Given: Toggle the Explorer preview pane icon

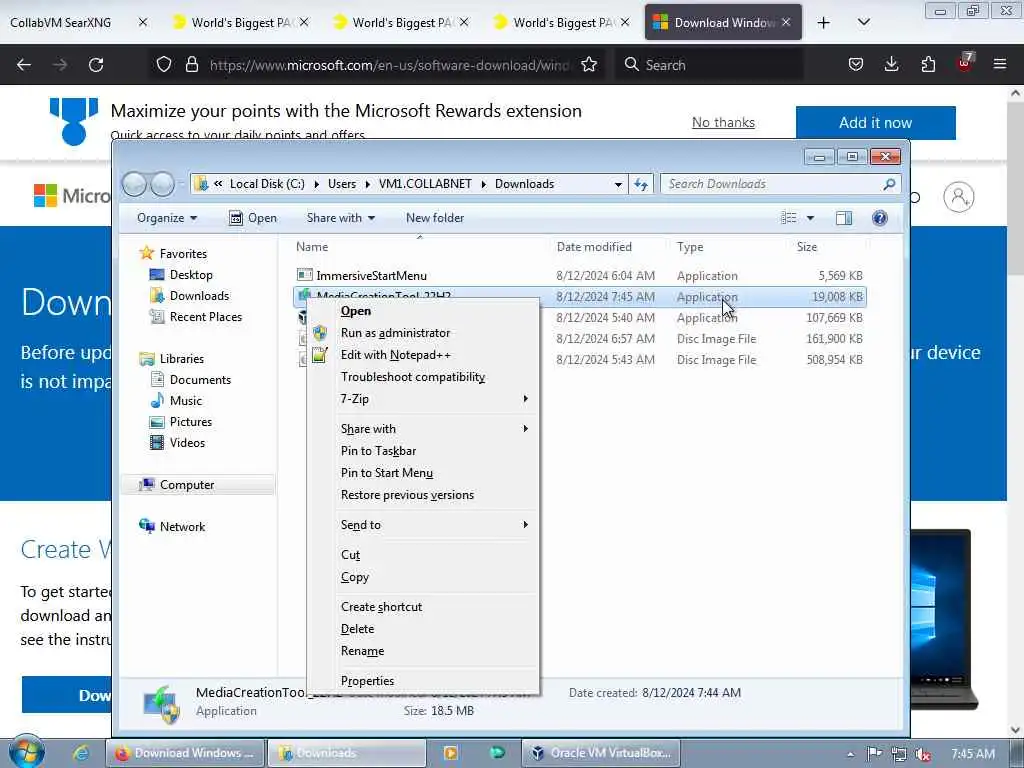Looking at the screenshot, I should [844, 218].
